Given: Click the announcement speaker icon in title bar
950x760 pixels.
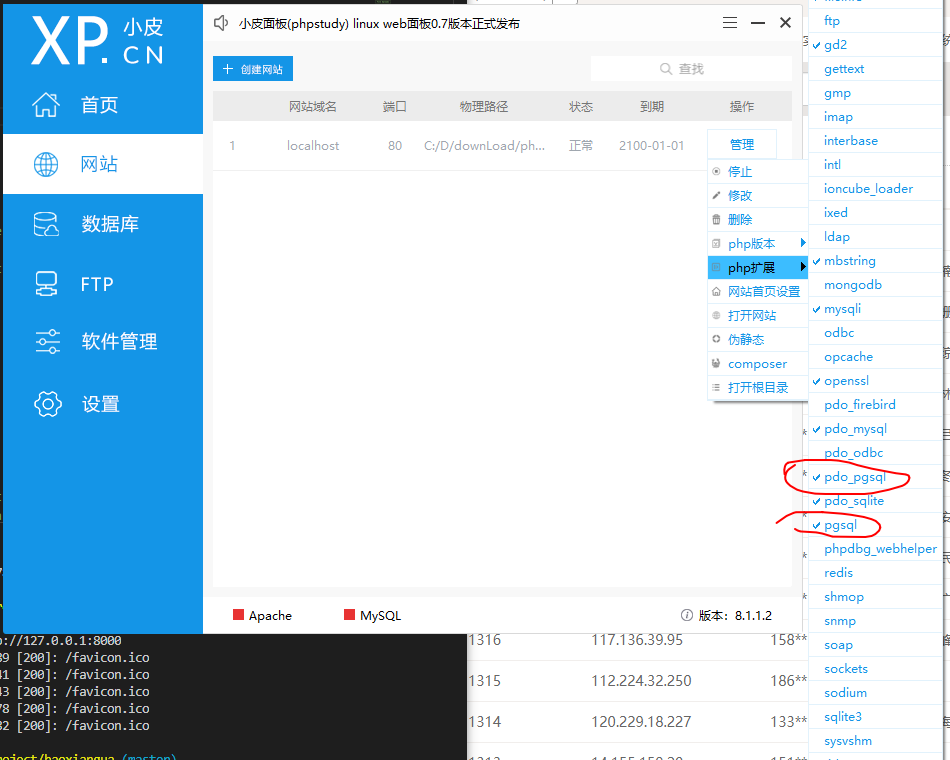Looking at the screenshot, I should tap(221, 22).
